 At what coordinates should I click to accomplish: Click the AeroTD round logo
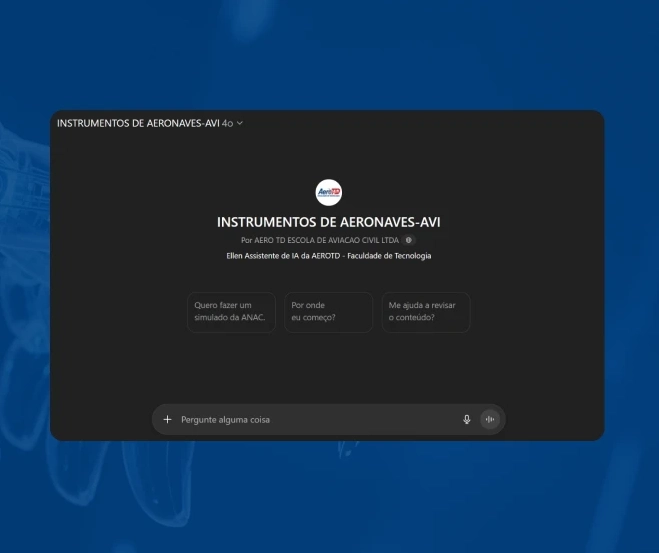tap(328, 193)
